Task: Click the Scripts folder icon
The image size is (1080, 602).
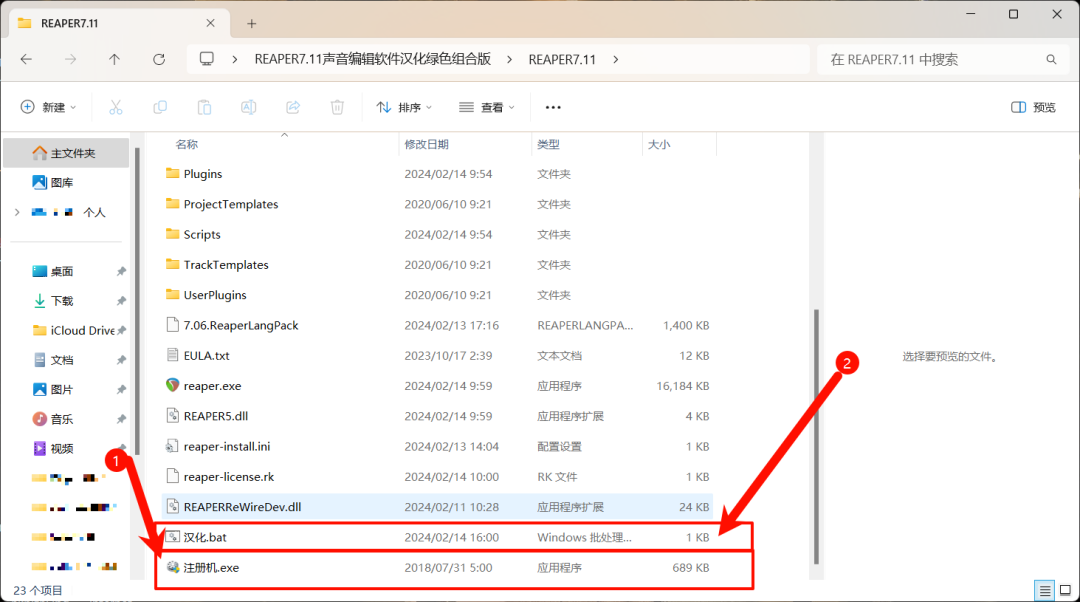Action: pos(173,233)
